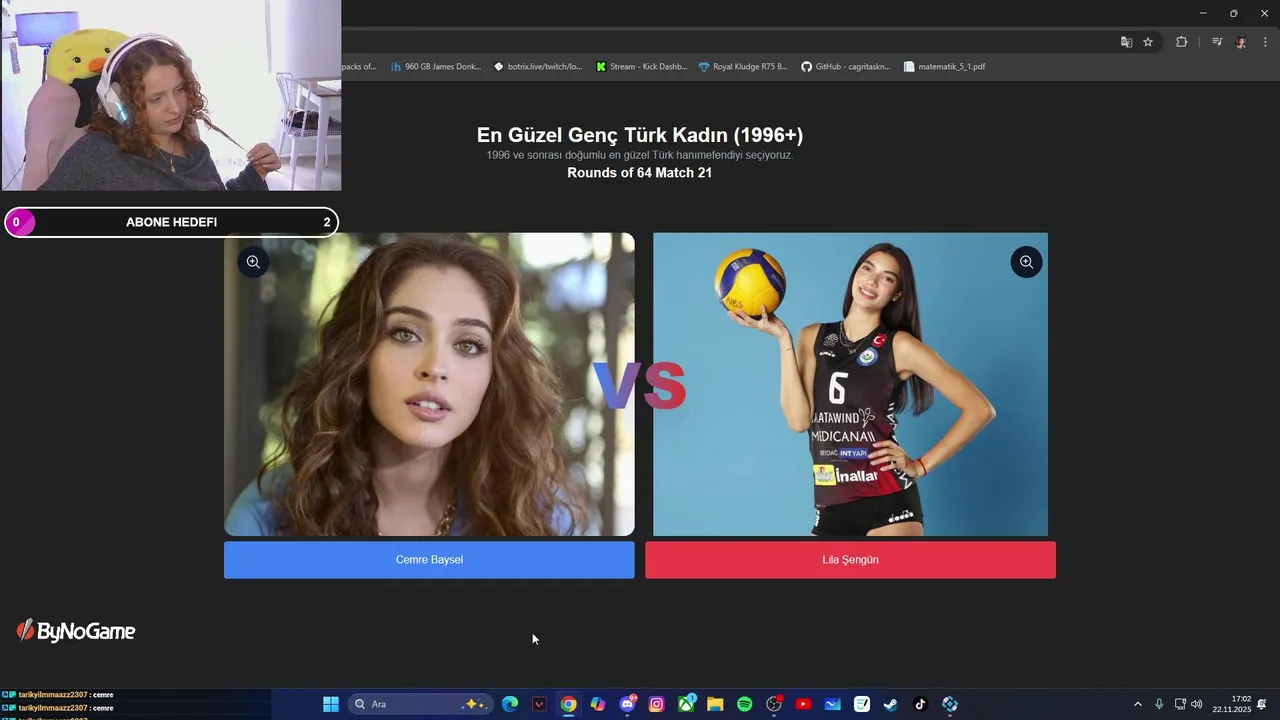
Task: Click the microphone tray icon
Action: click(1159, 704)
